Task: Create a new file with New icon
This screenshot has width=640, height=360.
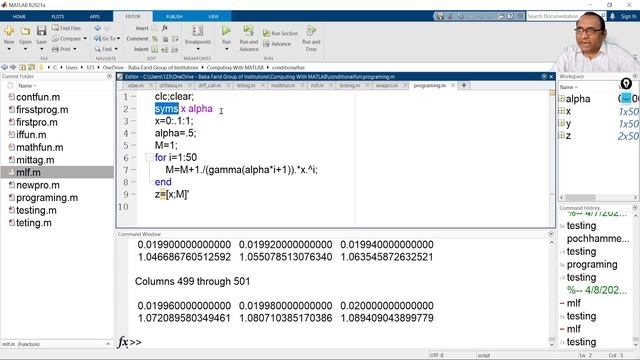Action: click(x=9, y=31)
